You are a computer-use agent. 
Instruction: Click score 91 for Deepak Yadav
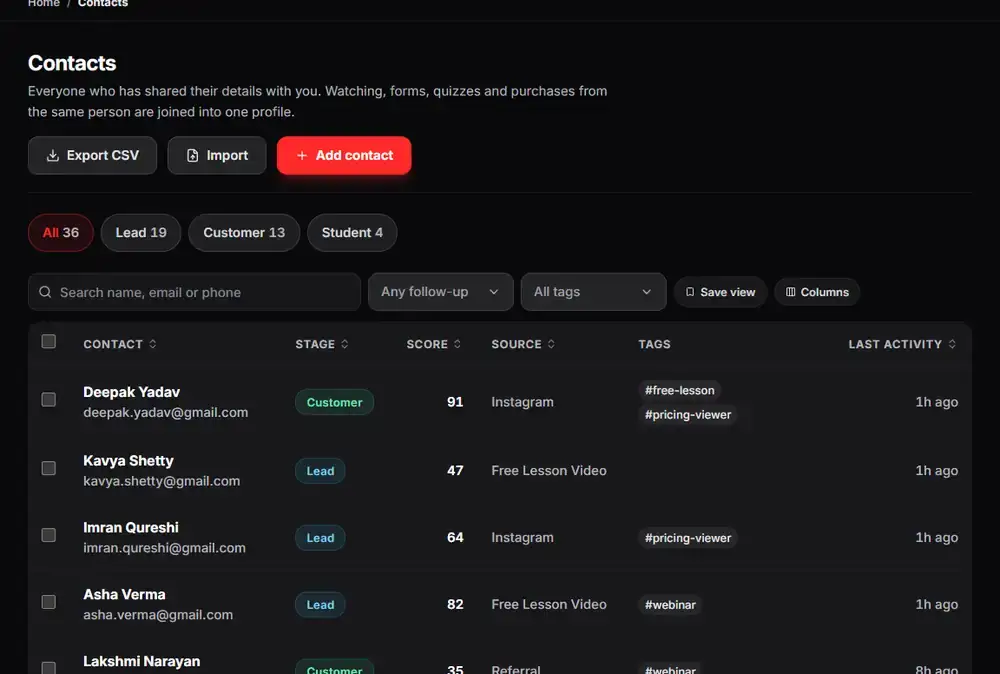point(455,402)
